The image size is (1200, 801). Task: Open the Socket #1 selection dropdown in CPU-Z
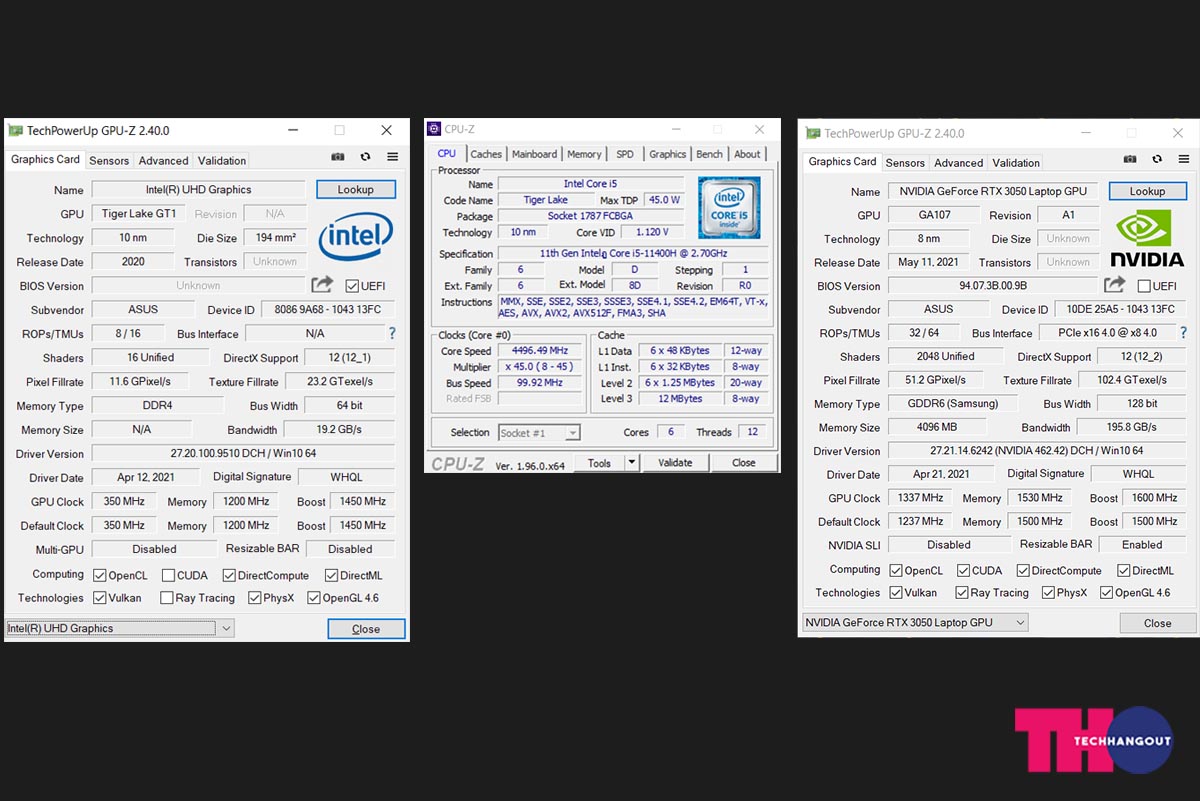[539, 433]
